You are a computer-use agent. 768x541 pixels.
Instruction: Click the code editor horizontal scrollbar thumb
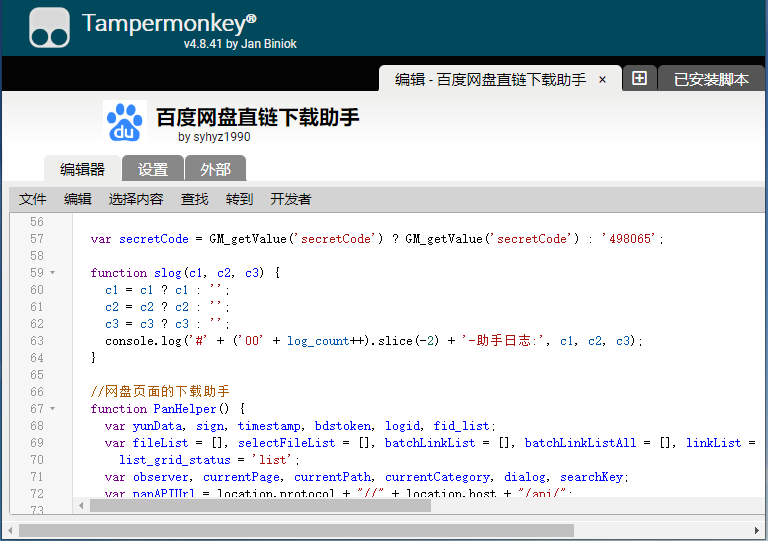click(x=260, y=506)
